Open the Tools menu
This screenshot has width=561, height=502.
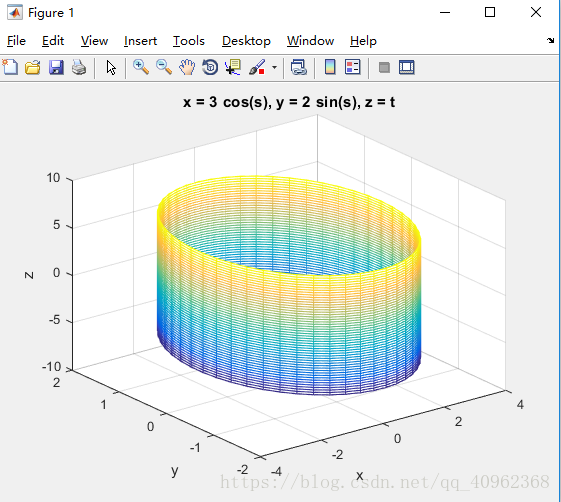189,41
